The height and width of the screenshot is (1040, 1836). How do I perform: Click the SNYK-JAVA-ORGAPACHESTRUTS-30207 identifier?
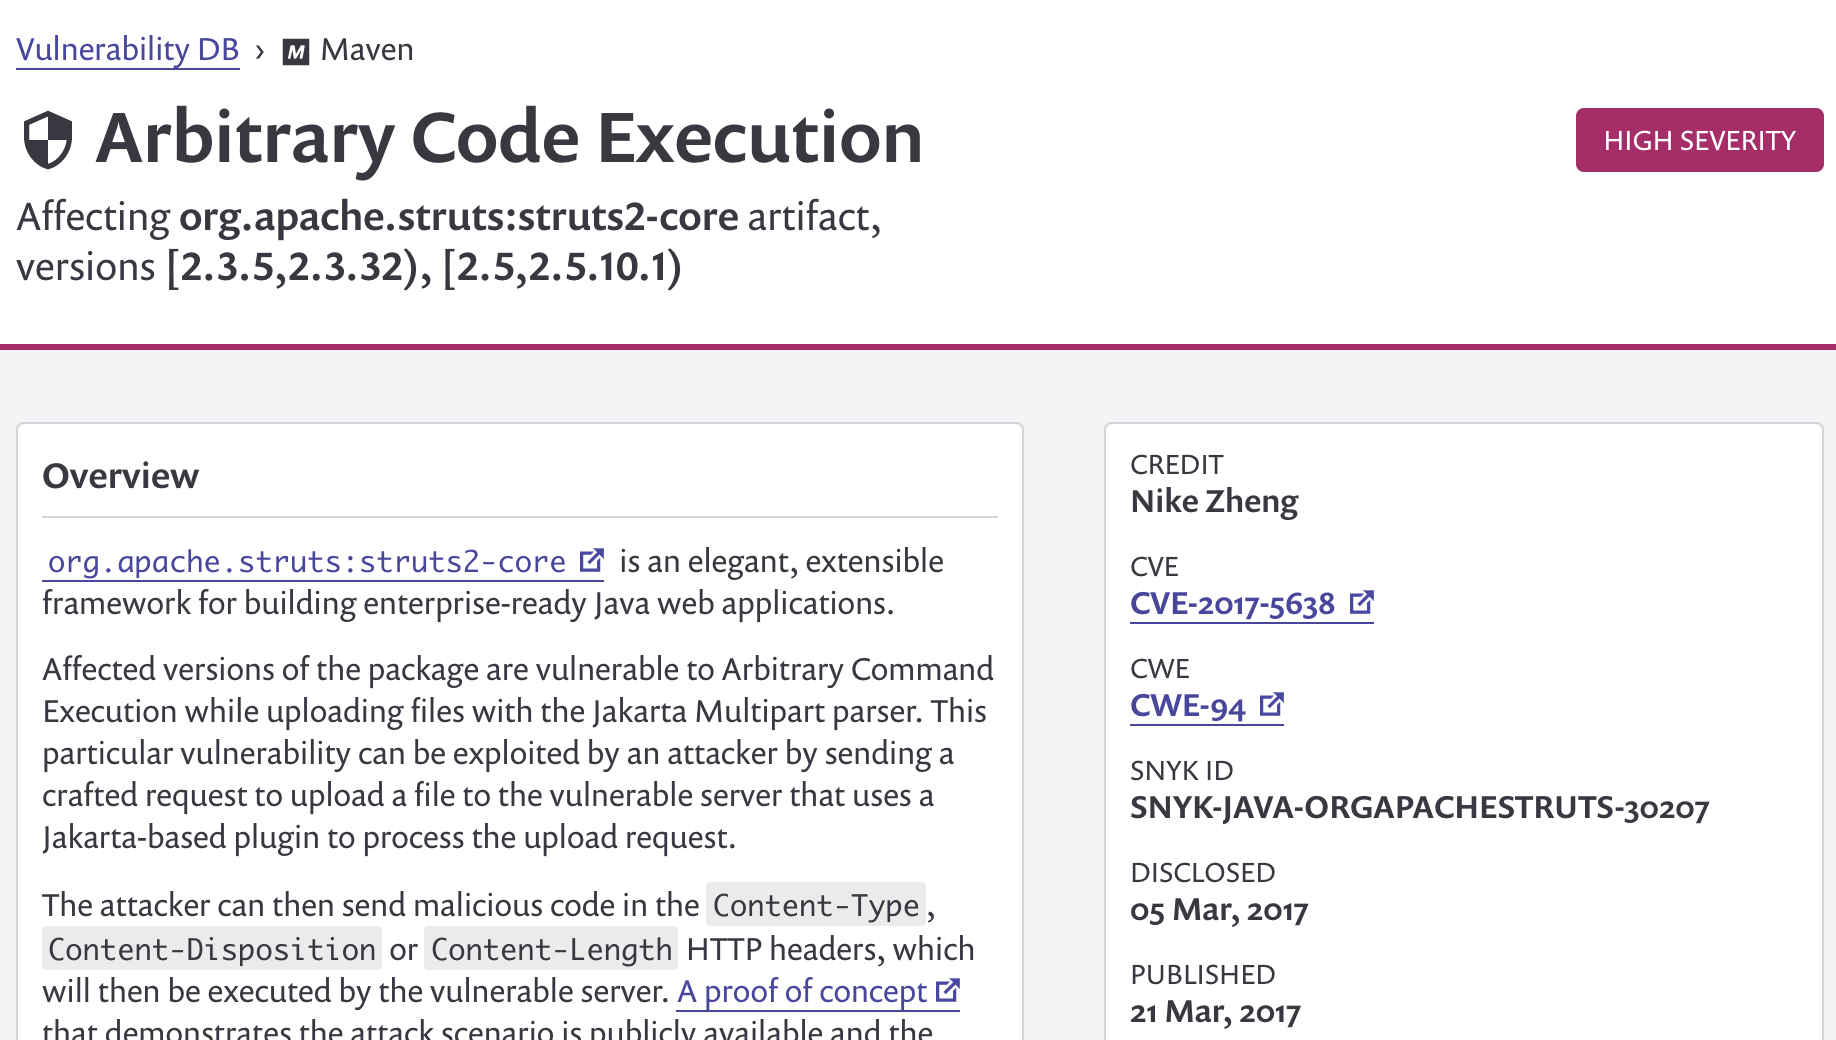tap(1419, 808)
